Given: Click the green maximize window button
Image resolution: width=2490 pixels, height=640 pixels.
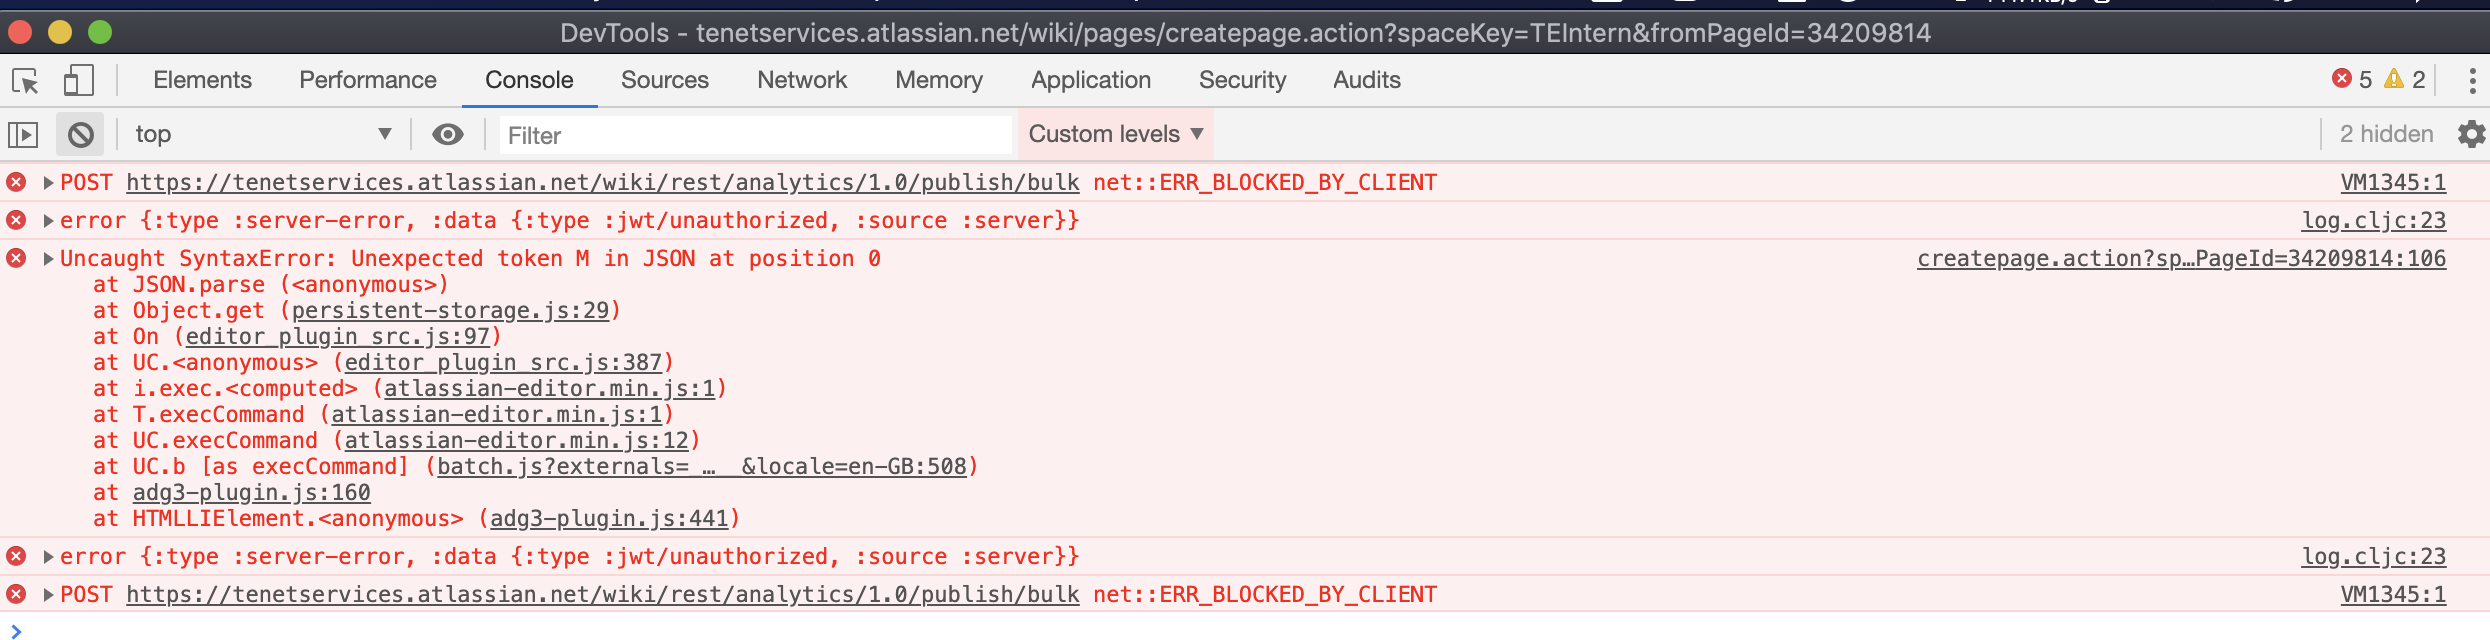Looking at the screenshot, I should pos(100,32).
